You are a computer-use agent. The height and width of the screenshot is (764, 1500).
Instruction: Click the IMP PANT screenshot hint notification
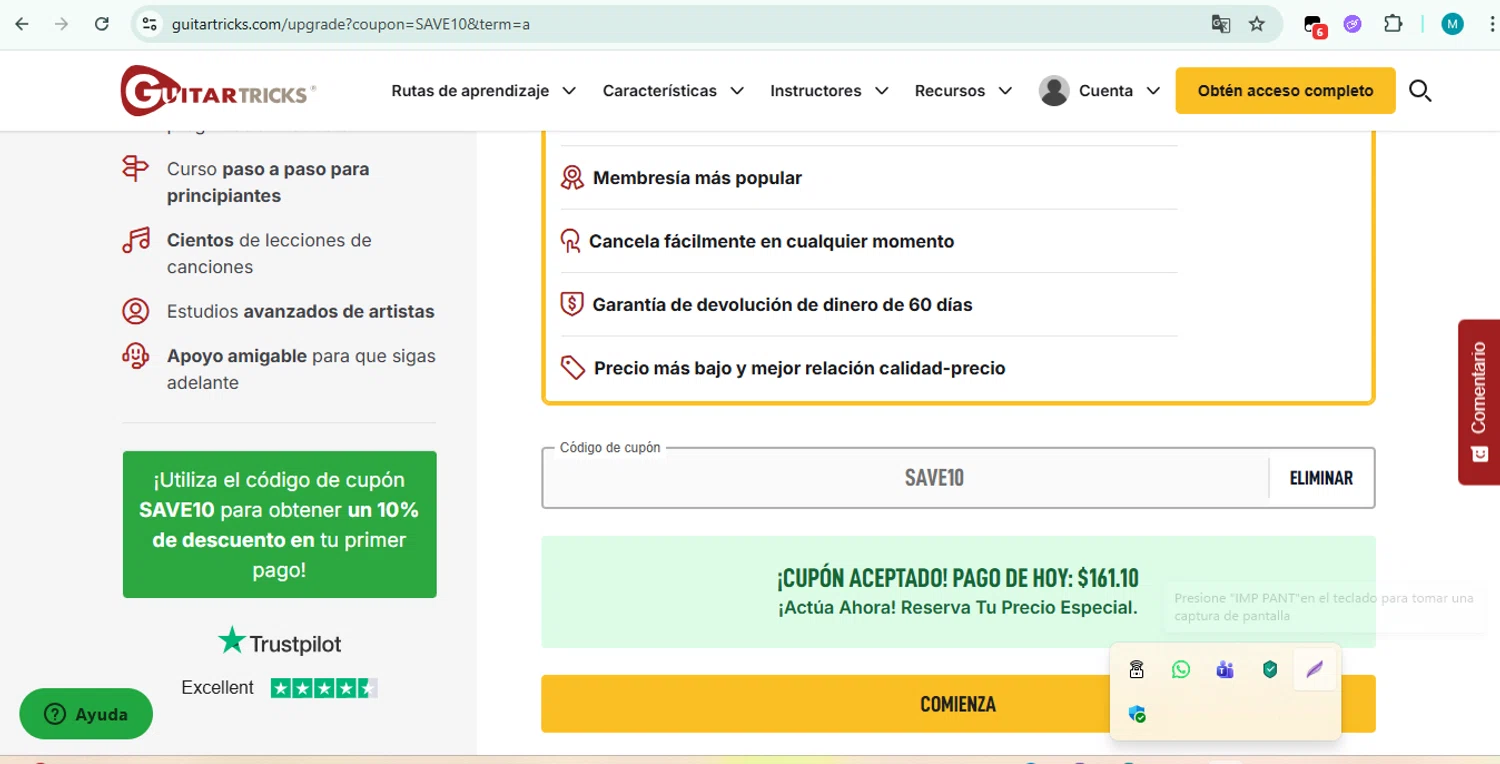[x=1324, y=607]
